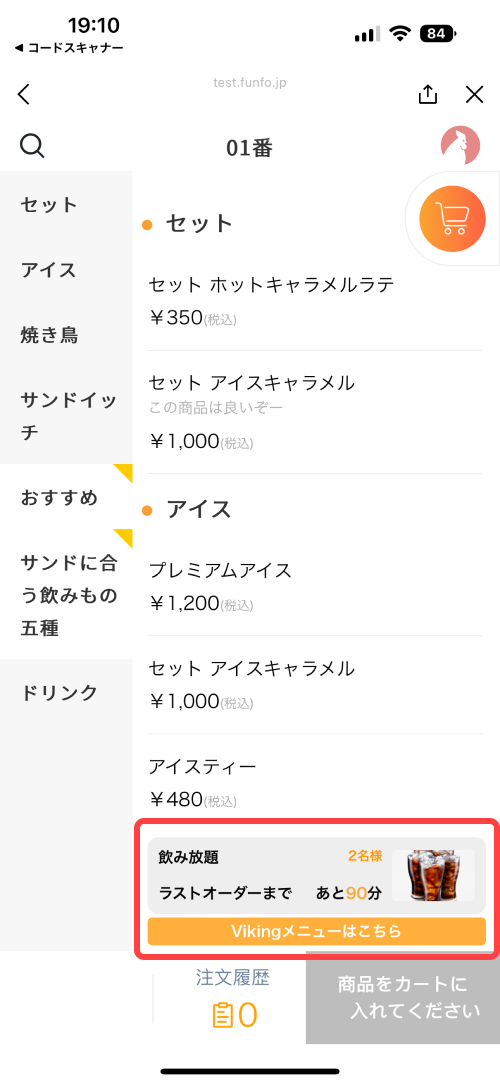Tap 商品をカートに入れてください button
The width and height of the screenshot is (500, 1084).
coord(402,998)
